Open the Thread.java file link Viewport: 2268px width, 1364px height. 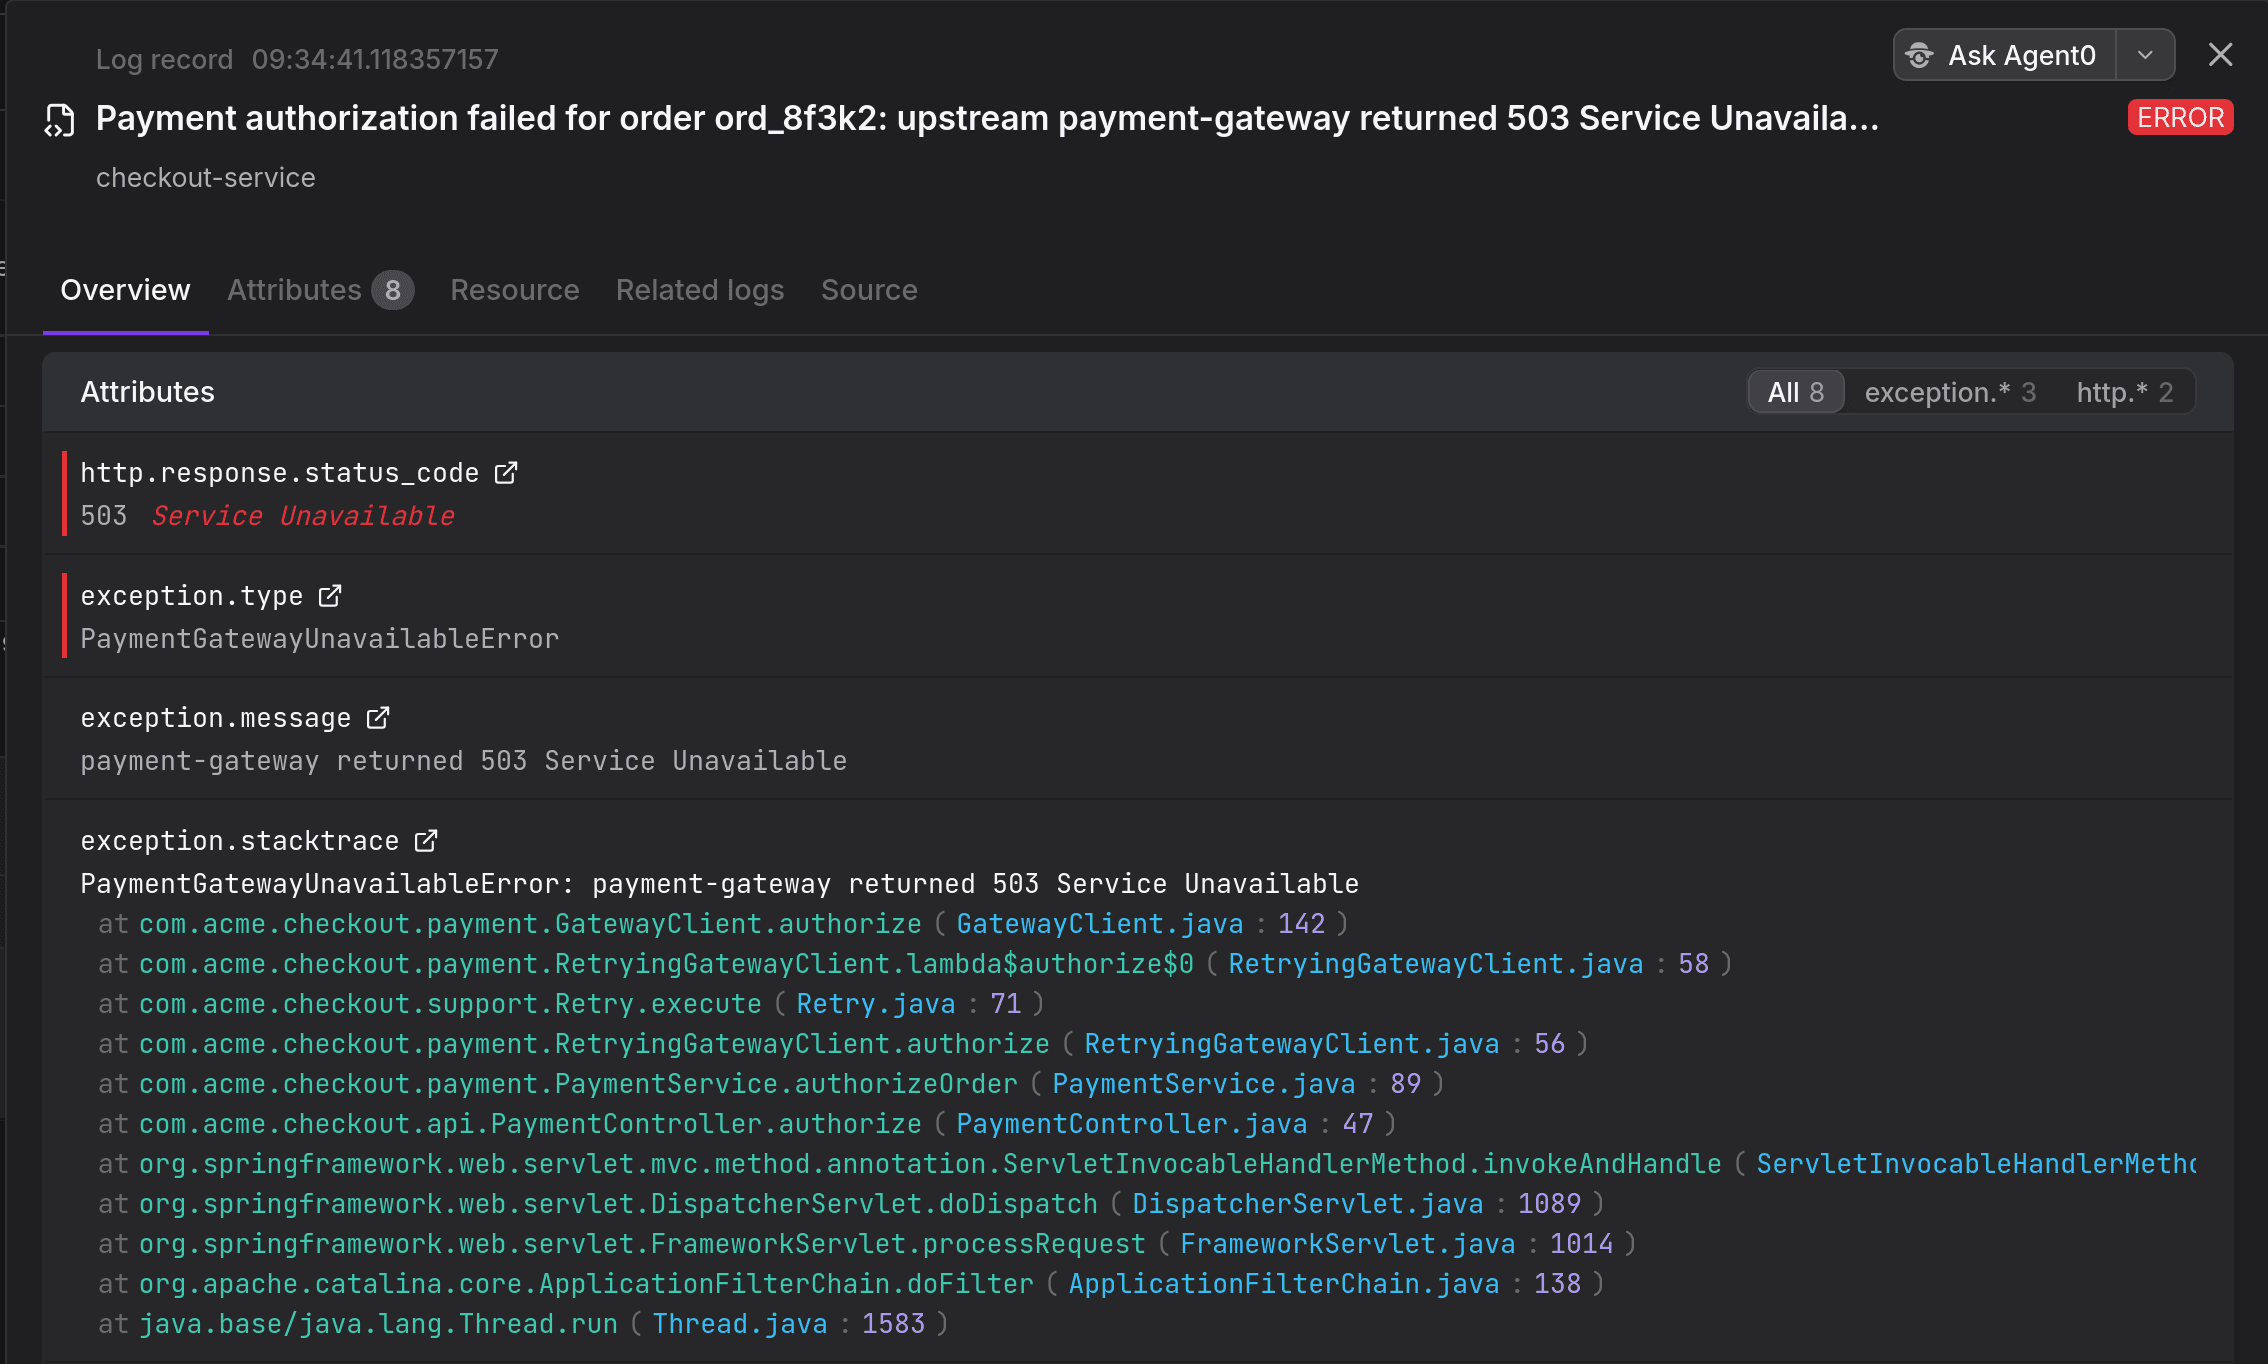pyautogui.click(x=740, y=1324)
